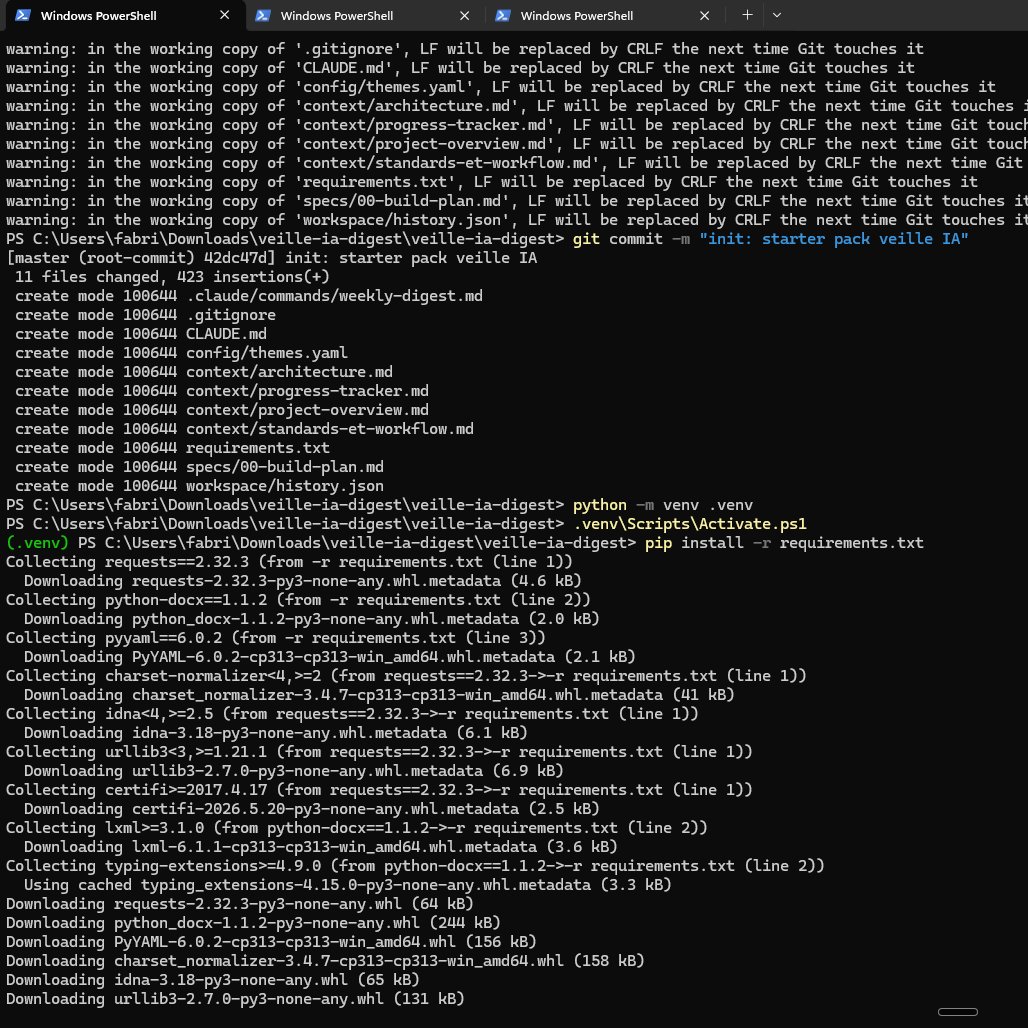Click the 'create mode 100644 CLAUDE.md' line
1028x1028 pixels.
coord(141,334)
